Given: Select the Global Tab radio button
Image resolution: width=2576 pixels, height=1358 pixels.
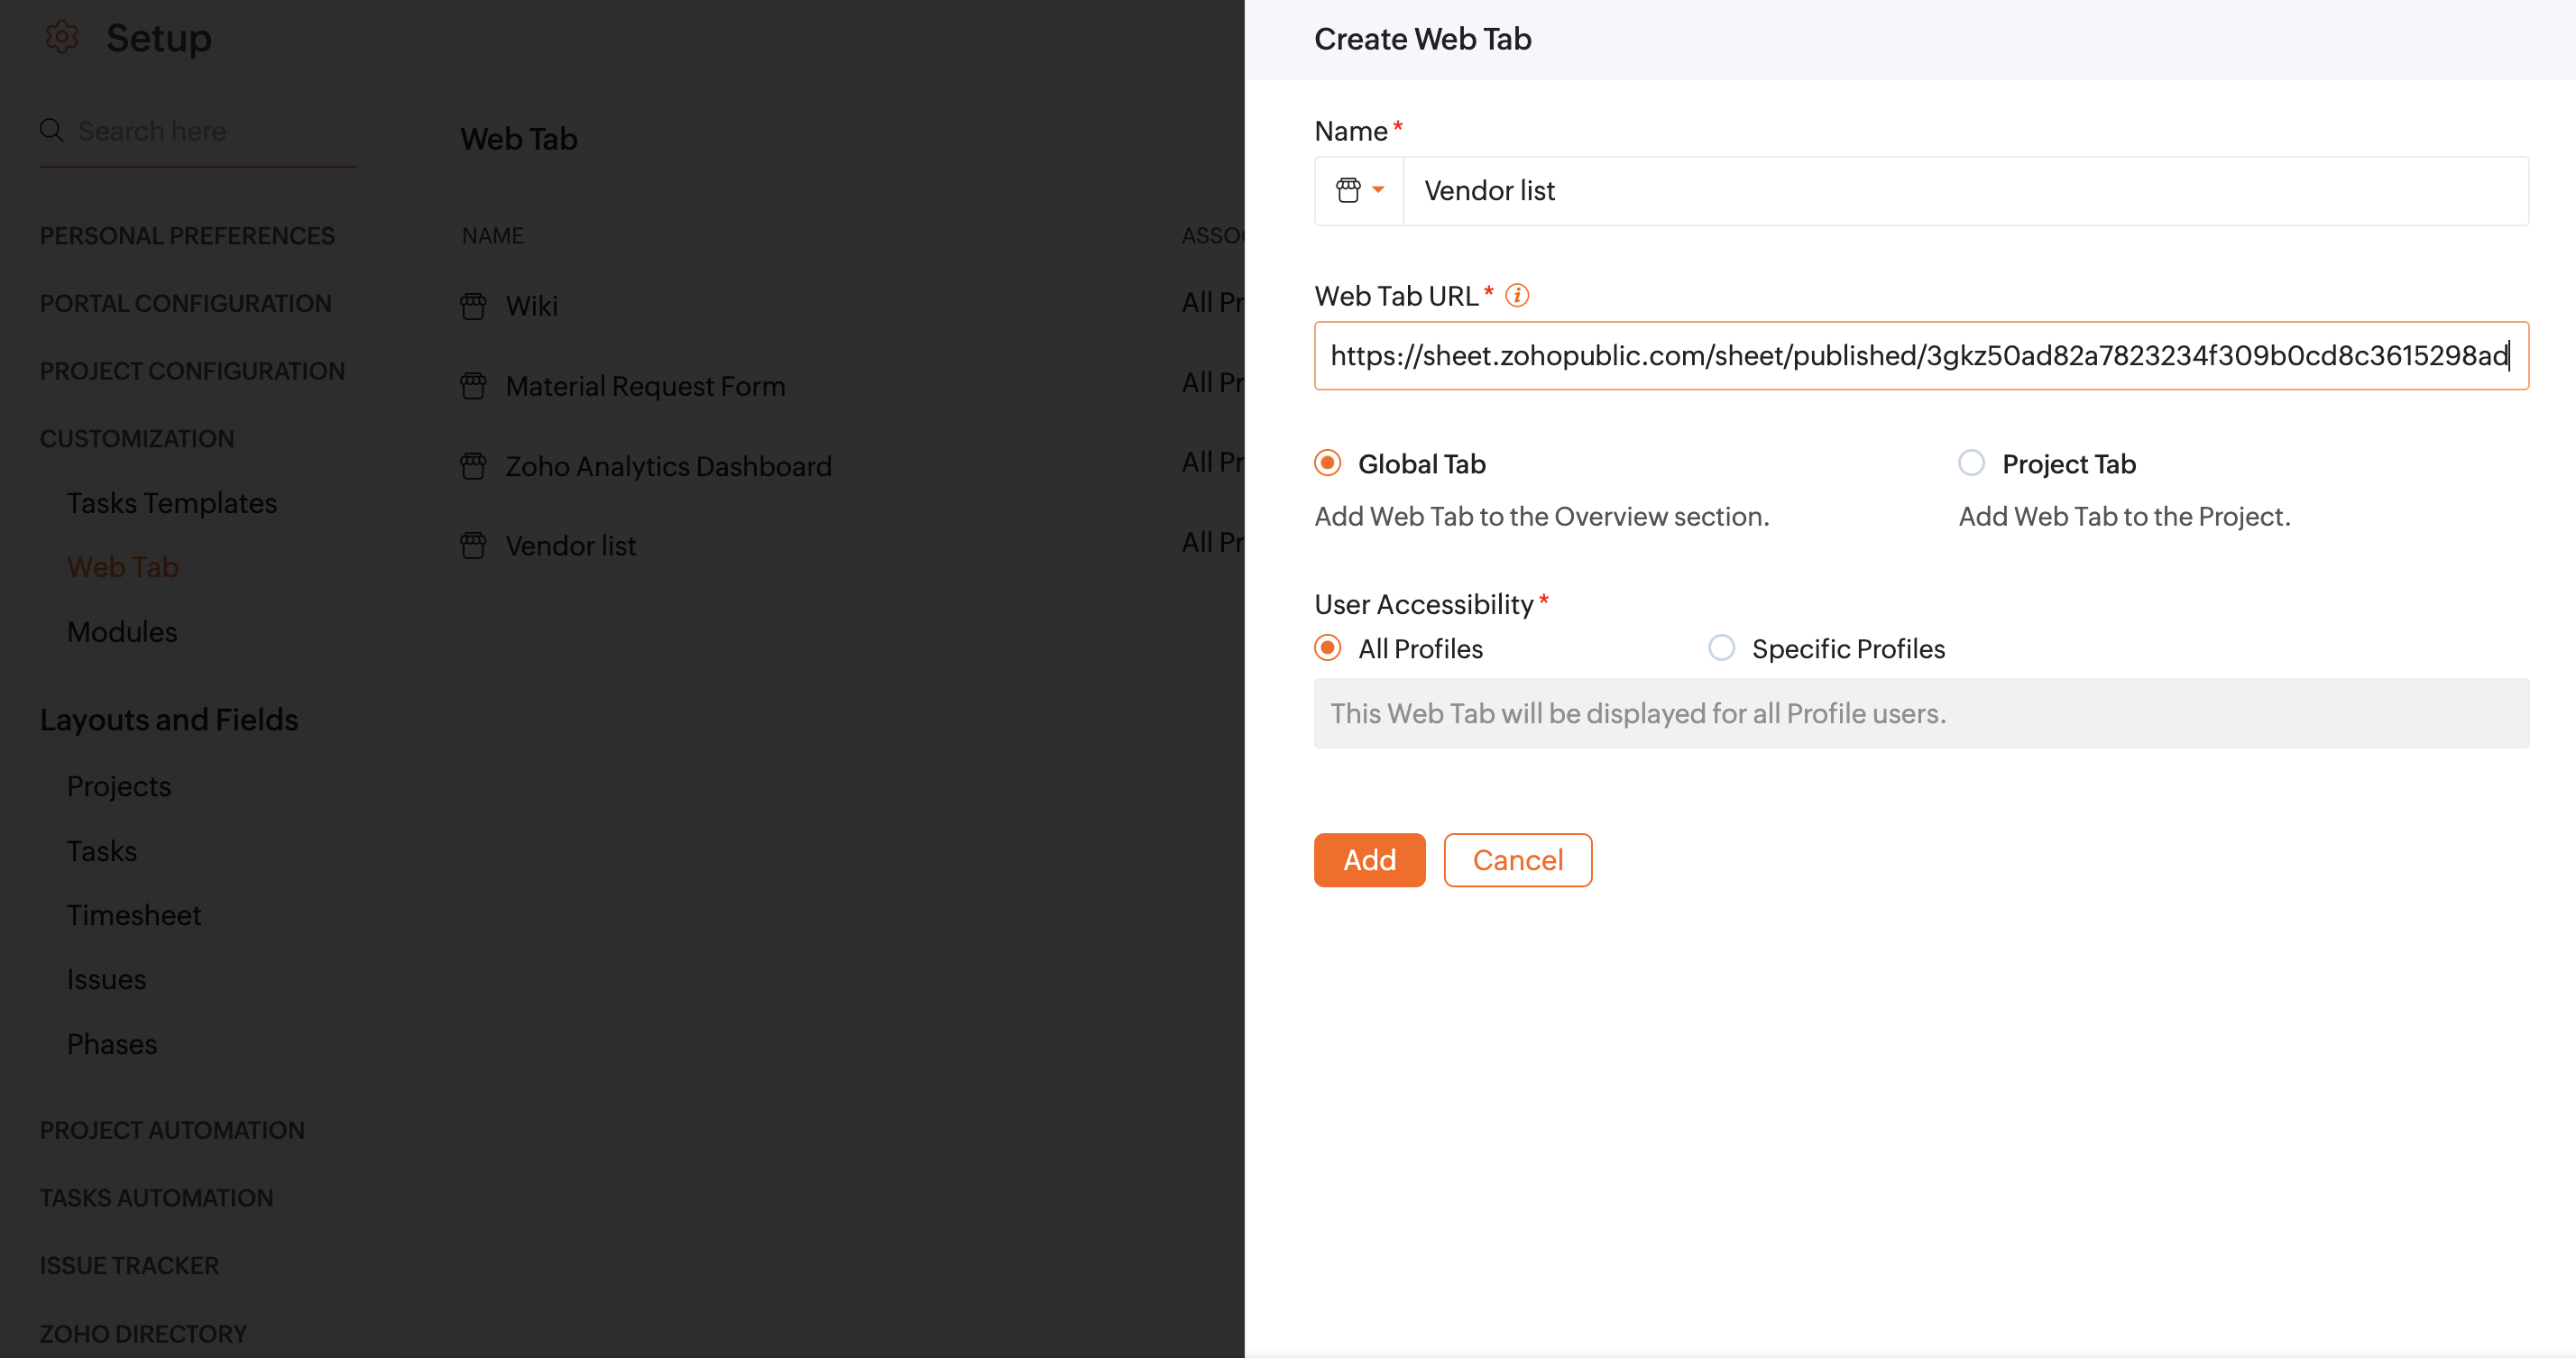Looking at the screenshot, I should point(1328,463).
